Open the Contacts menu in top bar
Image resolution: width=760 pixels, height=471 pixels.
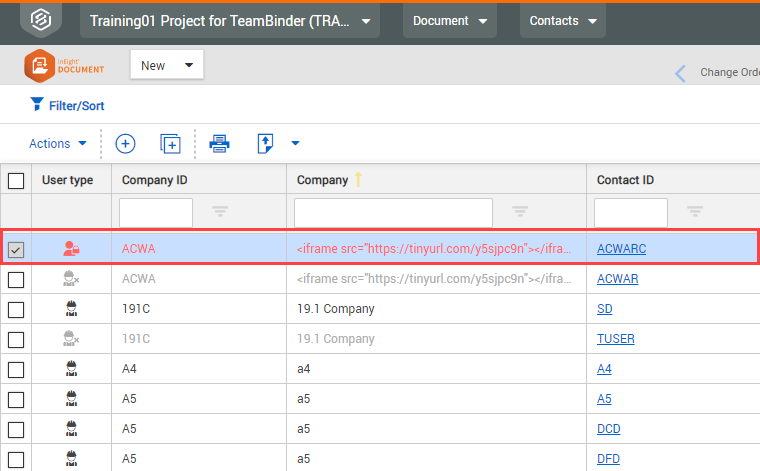(x=561, y=21)
